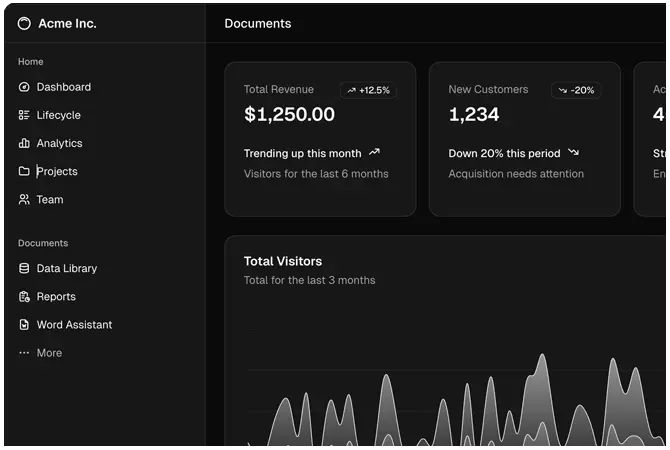Click the Reports clipboard icon
Viewport: 670px width, 450px height.
[x=24, y=296]
